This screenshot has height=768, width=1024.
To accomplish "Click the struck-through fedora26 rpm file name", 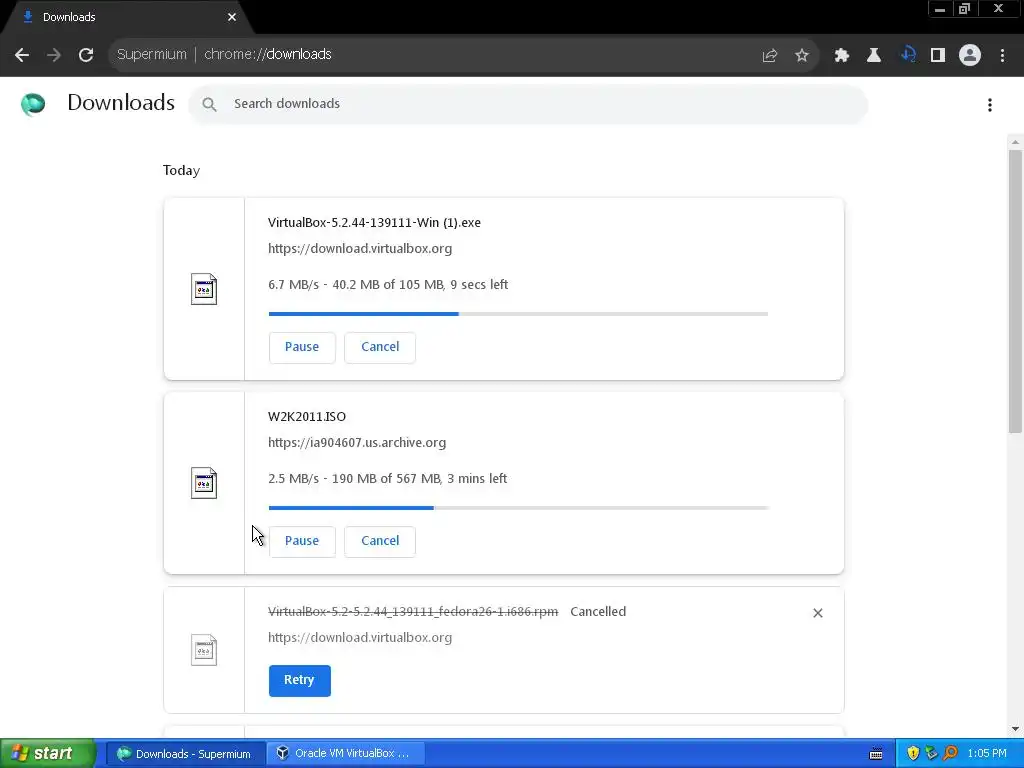I will point(413,612).
